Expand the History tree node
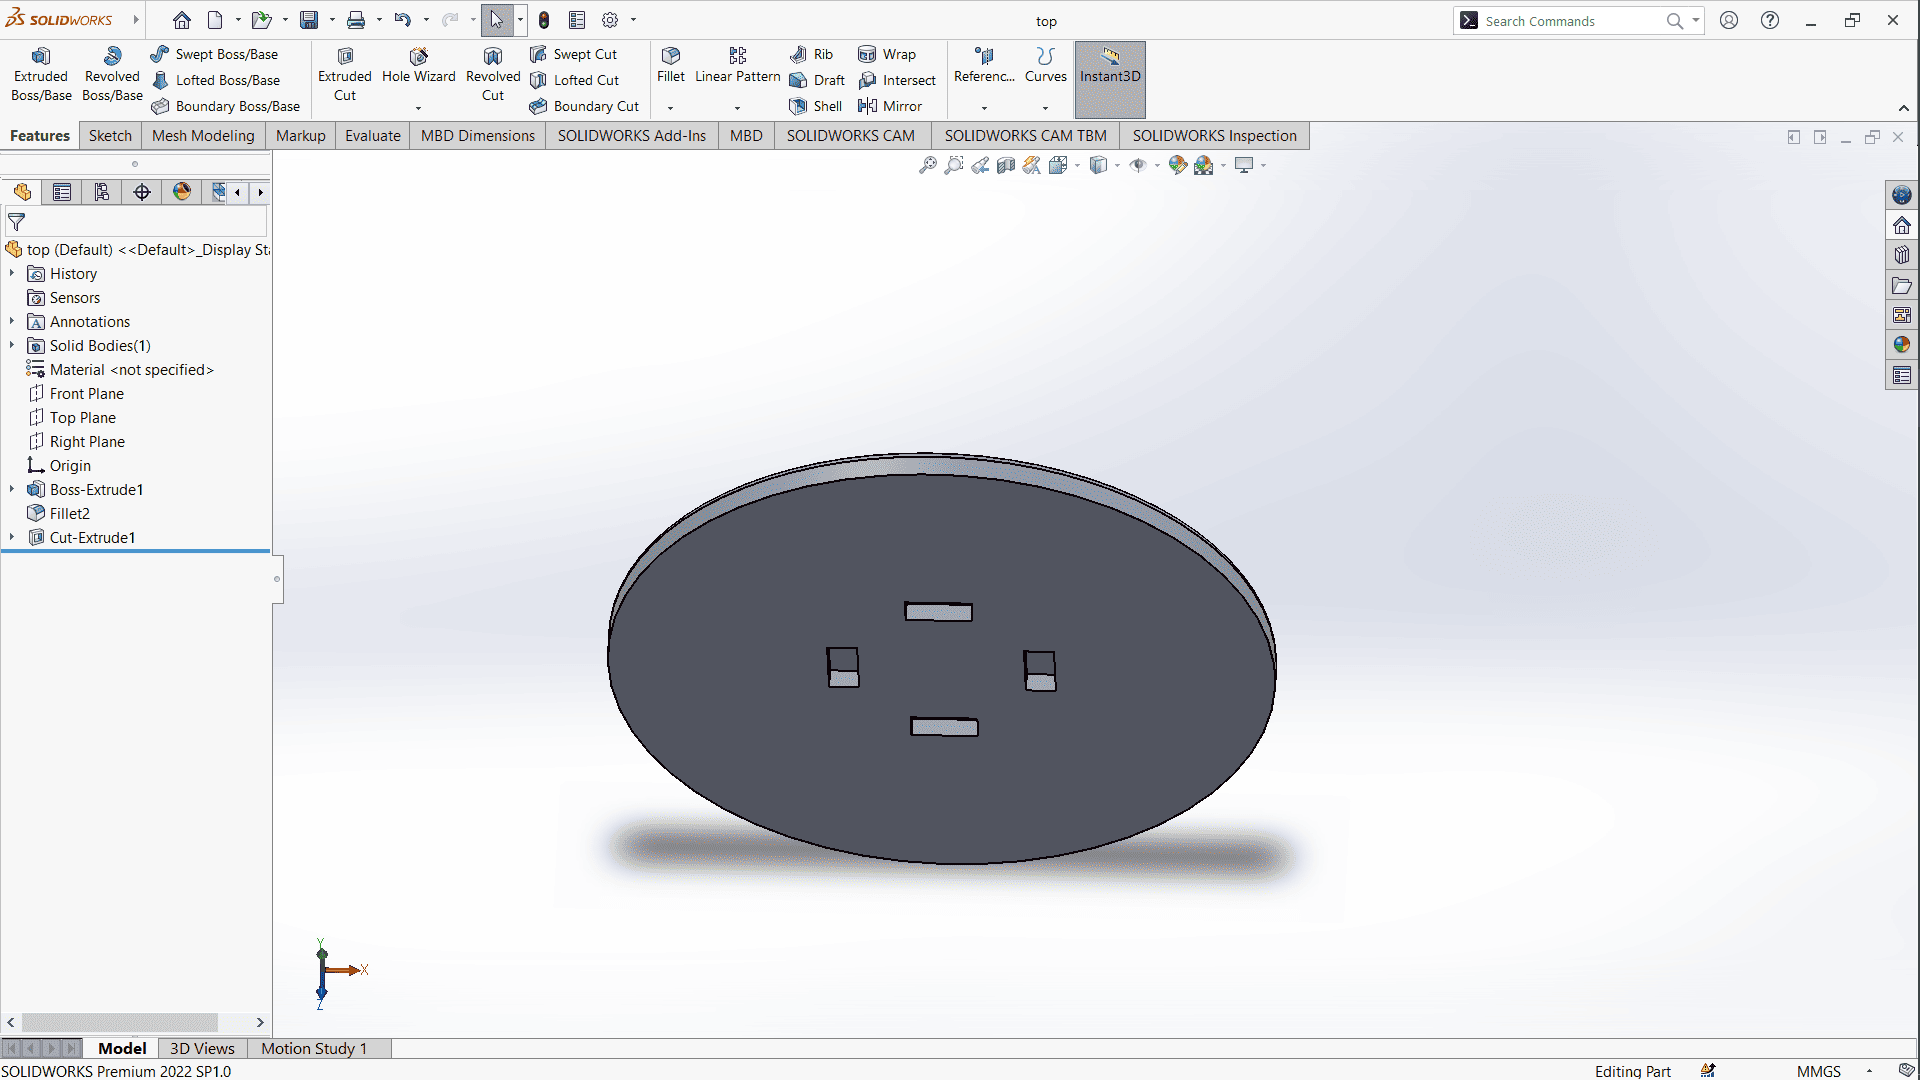This screenshot has height=1080, width=1920. click(12, 273)
